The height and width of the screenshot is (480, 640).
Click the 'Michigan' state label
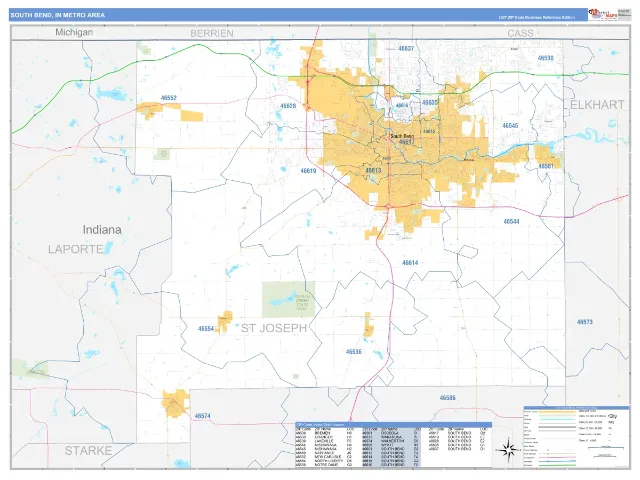click(74, 32)
